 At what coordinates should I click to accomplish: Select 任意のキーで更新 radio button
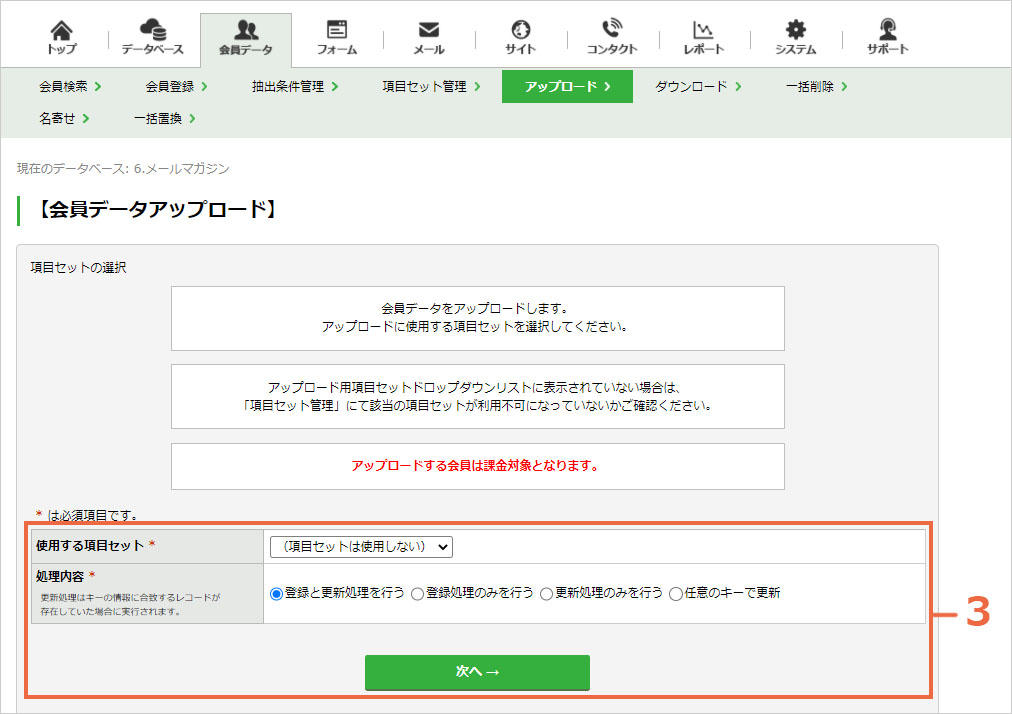pos(676,594)
